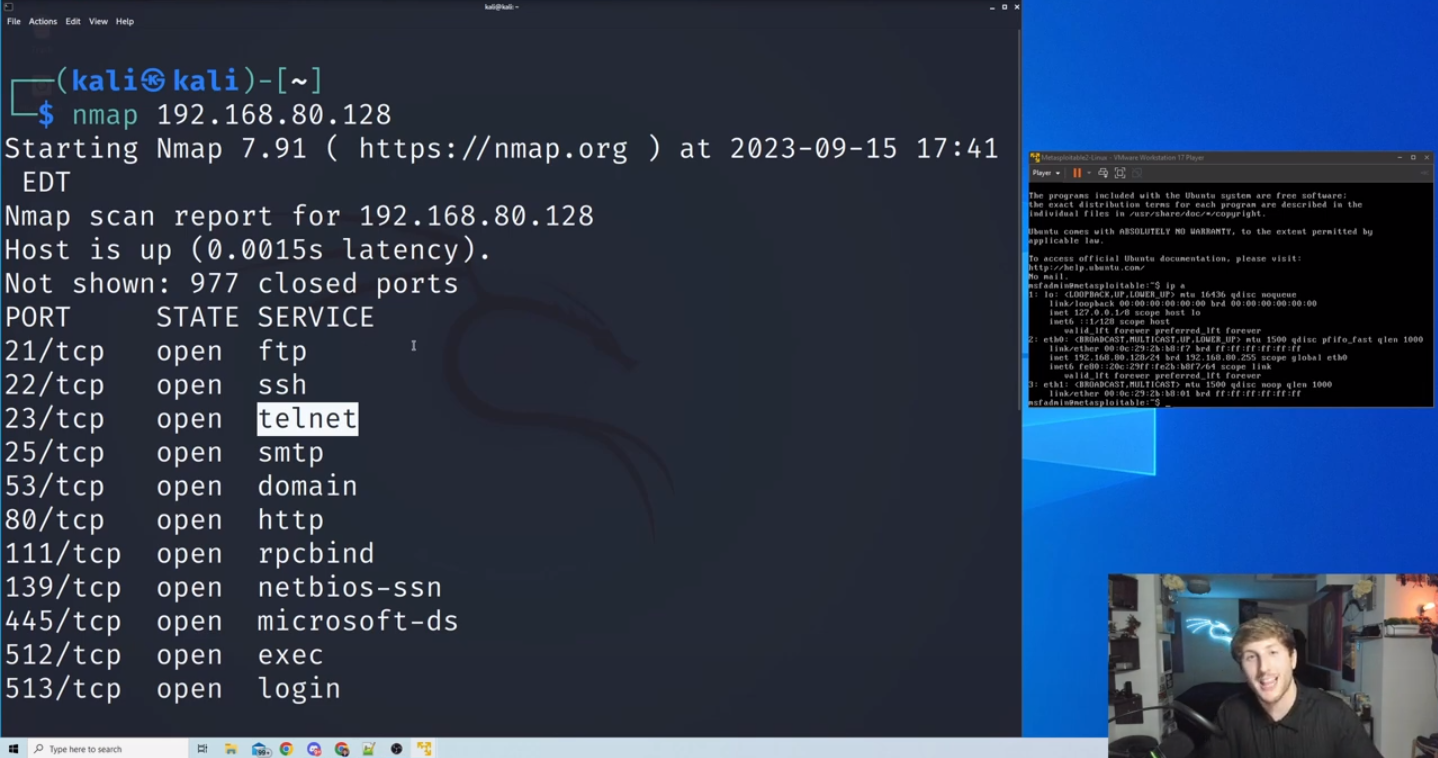The height and width of the screenshot is (758, 1438).
Task: Click the smtp service name
Action: [291, 452]
